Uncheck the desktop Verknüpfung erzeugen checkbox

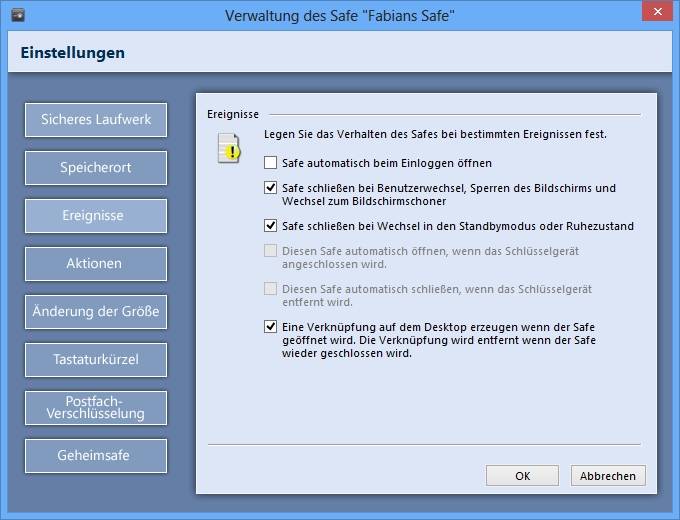click(271, 327)
